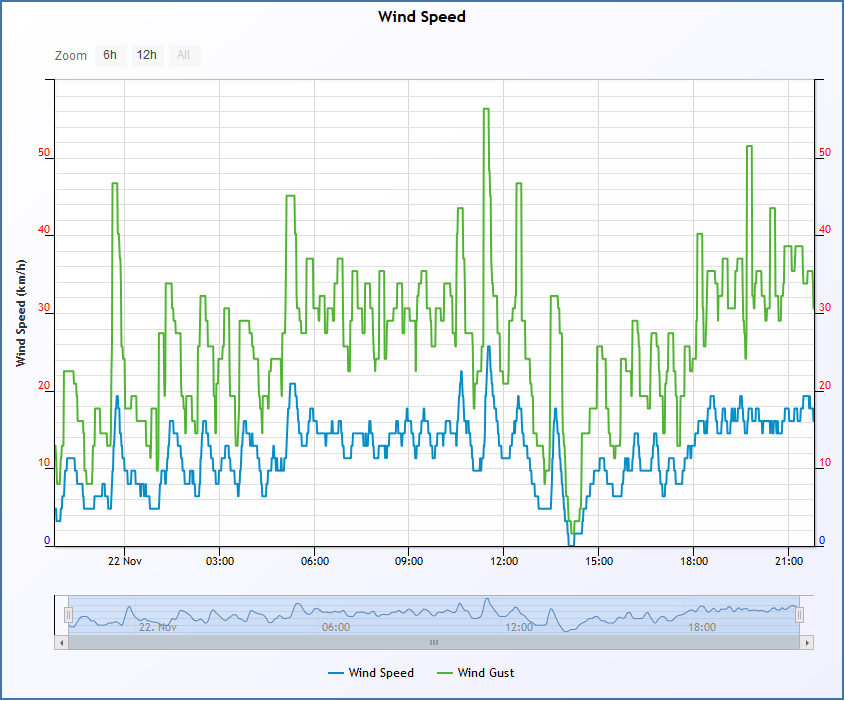This screenshot has height=701, width=845.
Task: Click the All zoom range button
Action: [x=184, y=55]
